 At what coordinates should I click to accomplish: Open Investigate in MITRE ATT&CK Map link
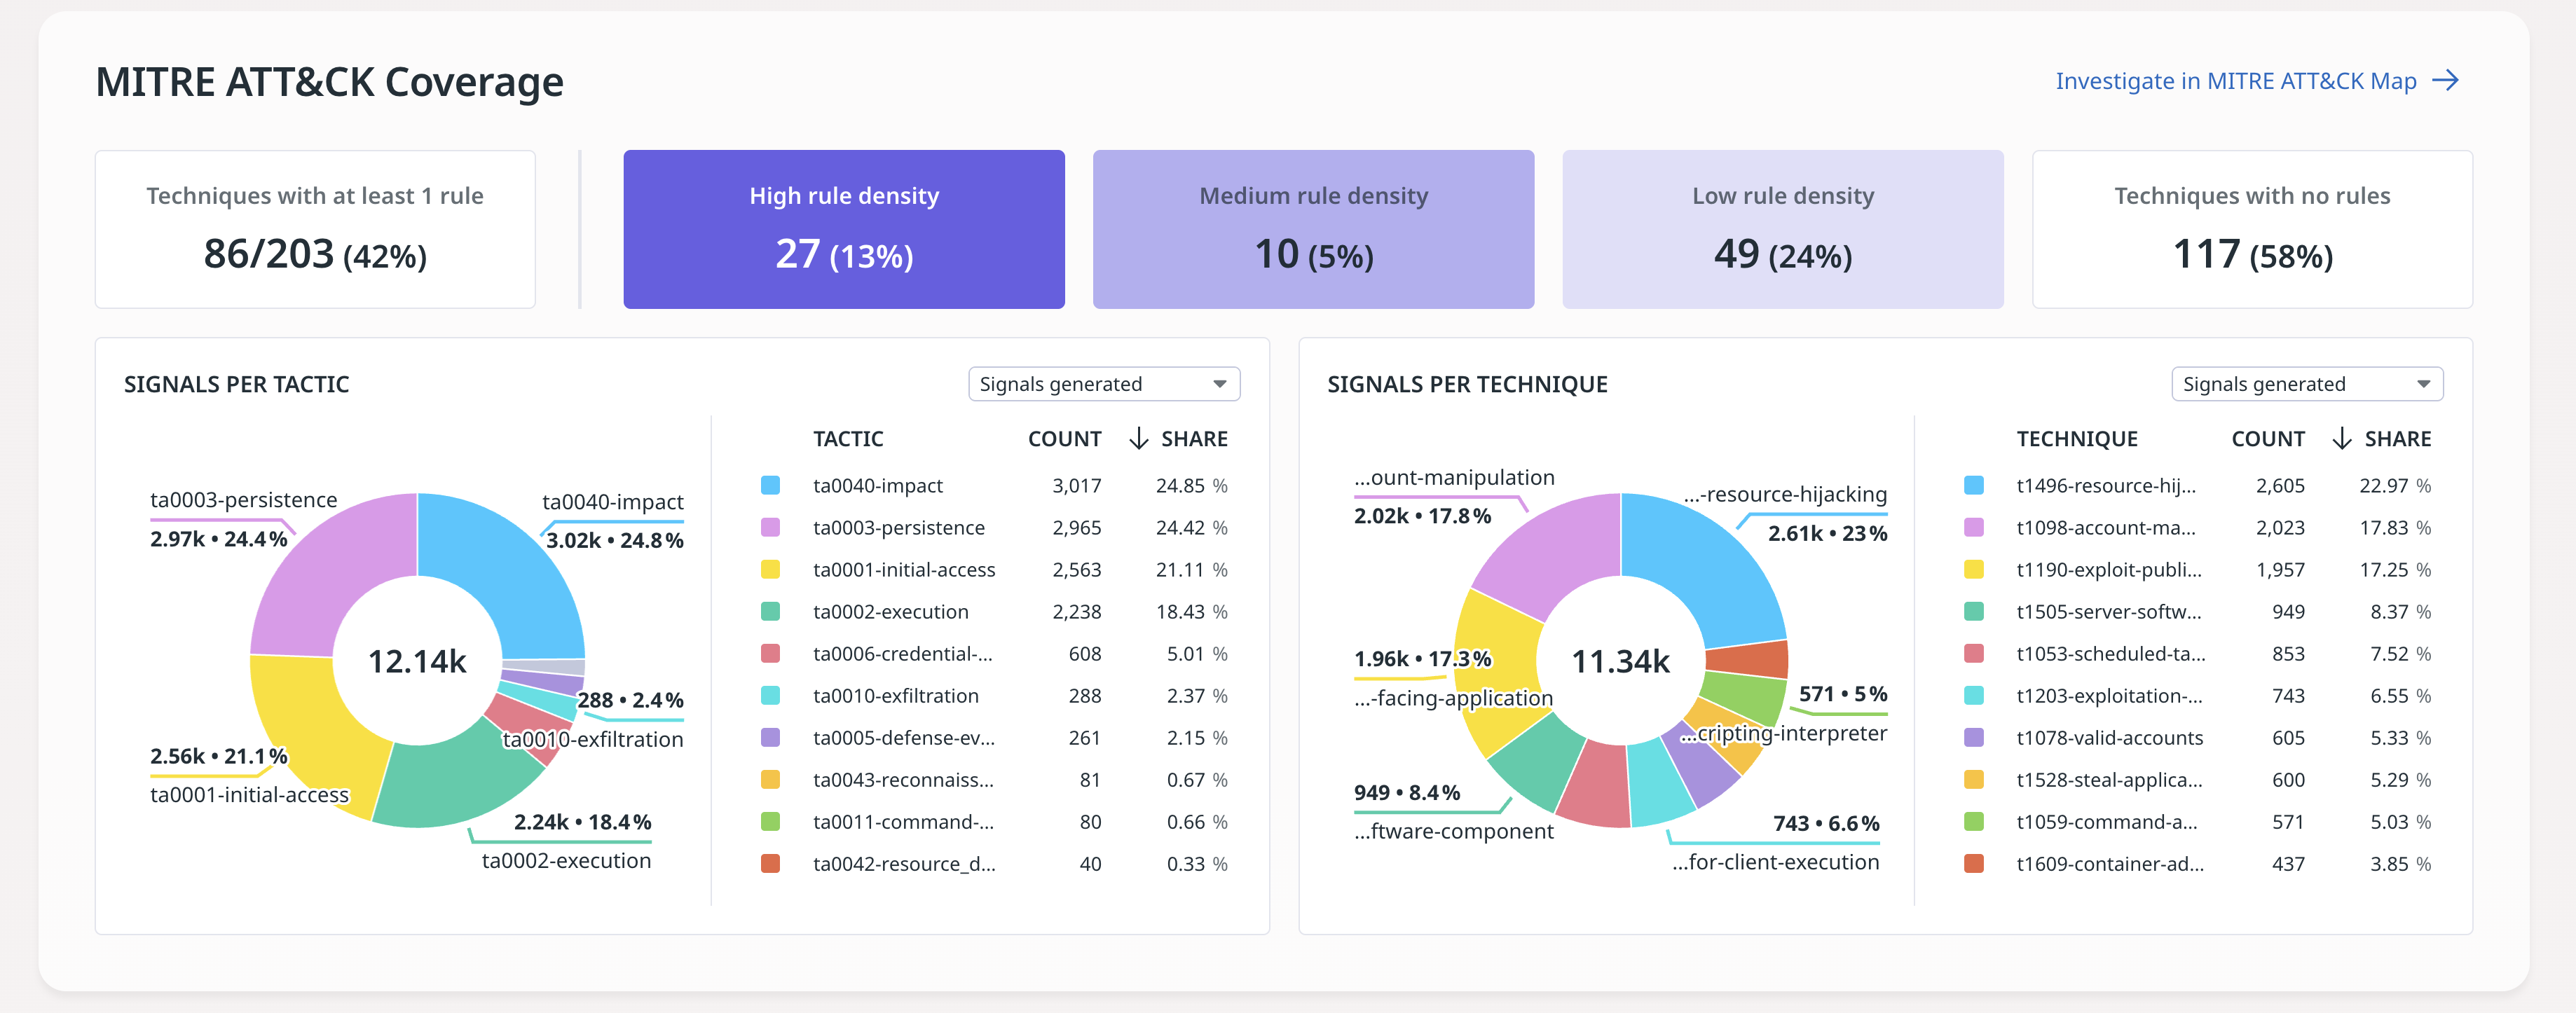pos(2256,81)
